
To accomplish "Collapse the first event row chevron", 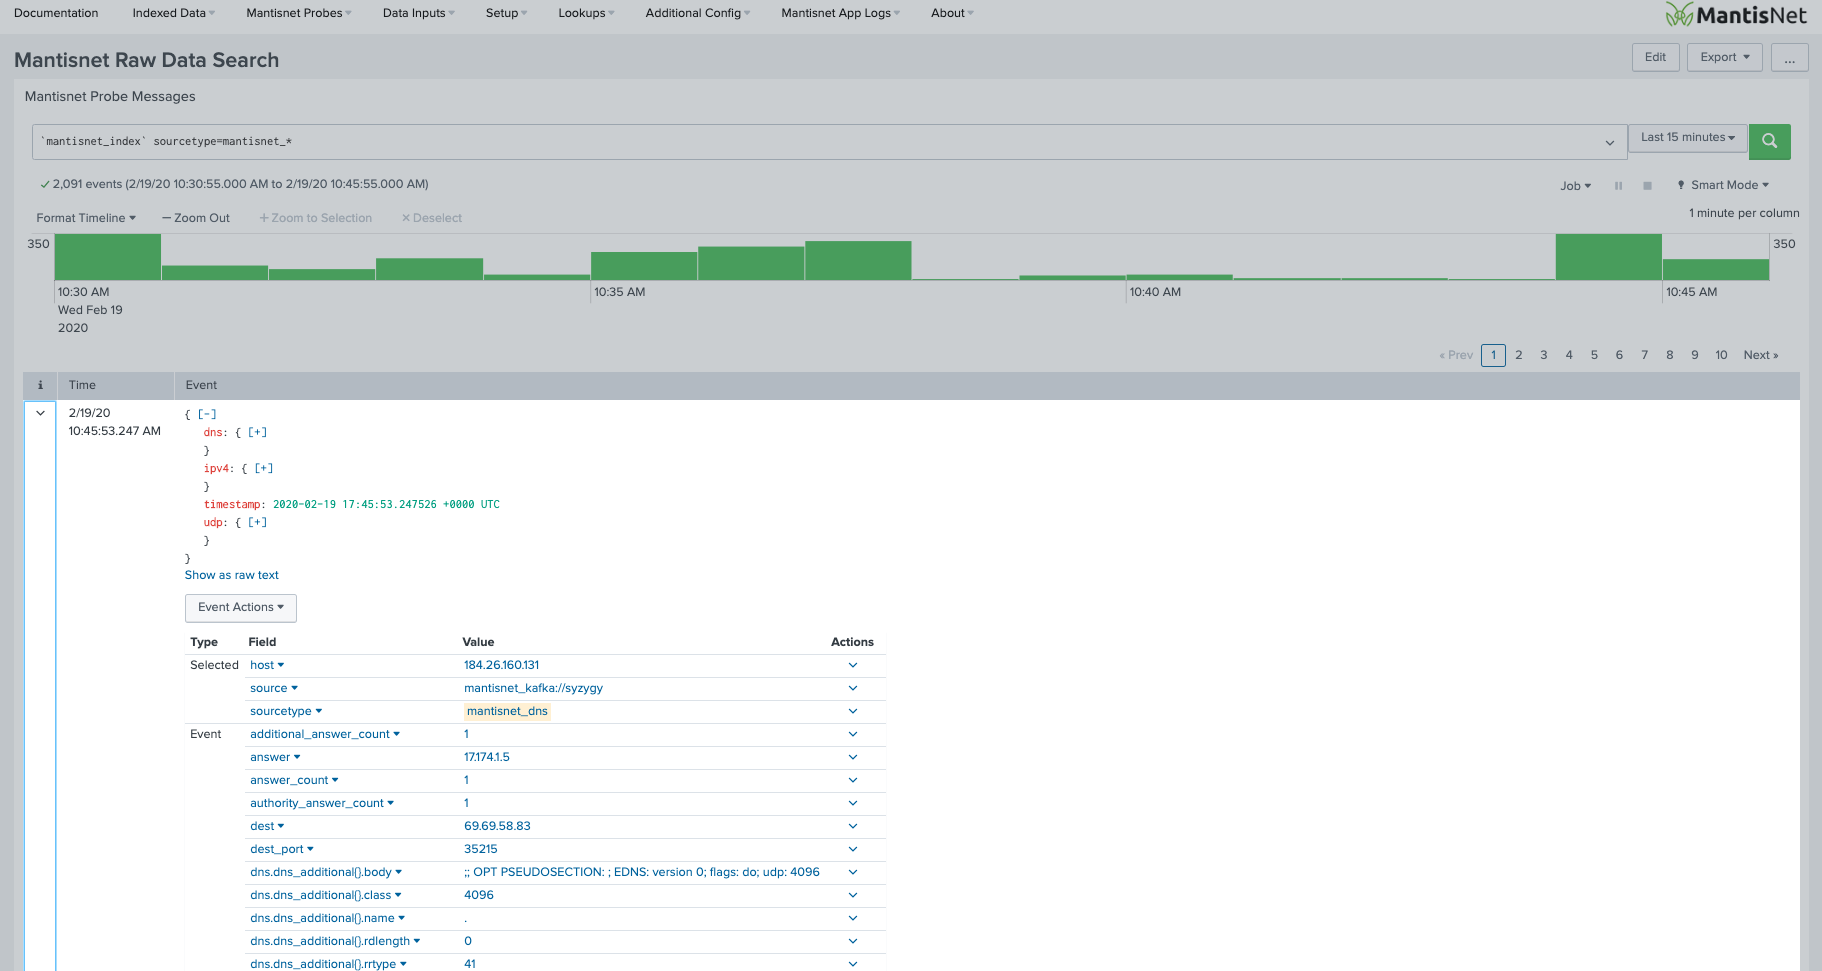I will 40,413.
